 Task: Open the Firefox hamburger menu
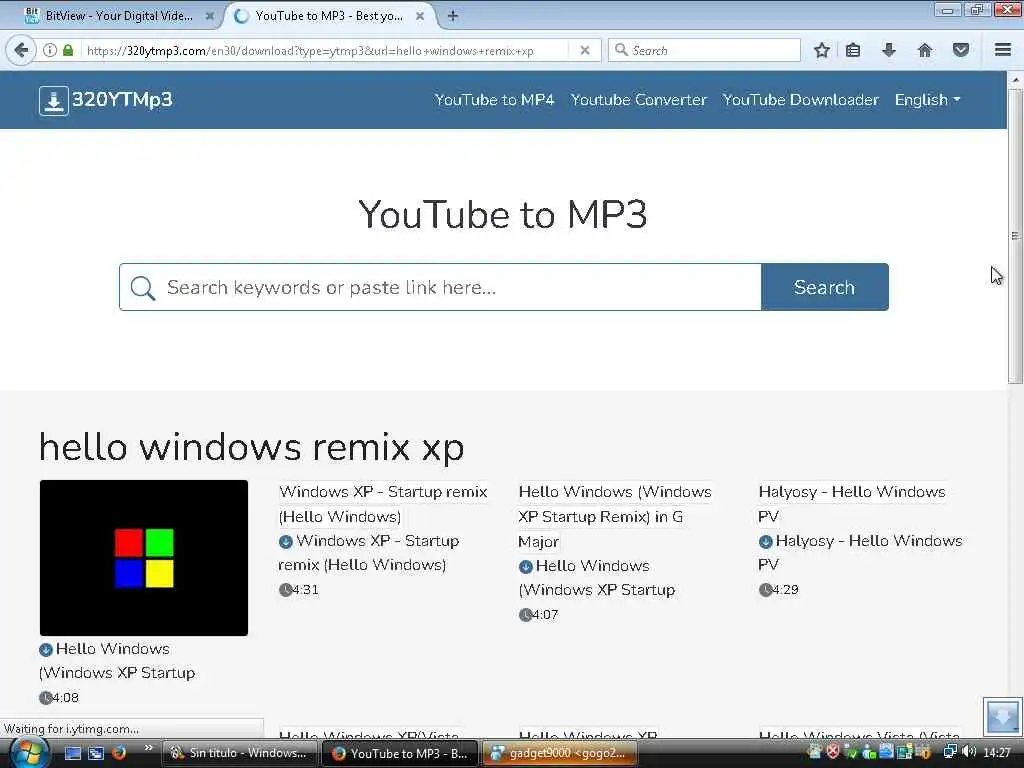click(x=1003, y=50)
